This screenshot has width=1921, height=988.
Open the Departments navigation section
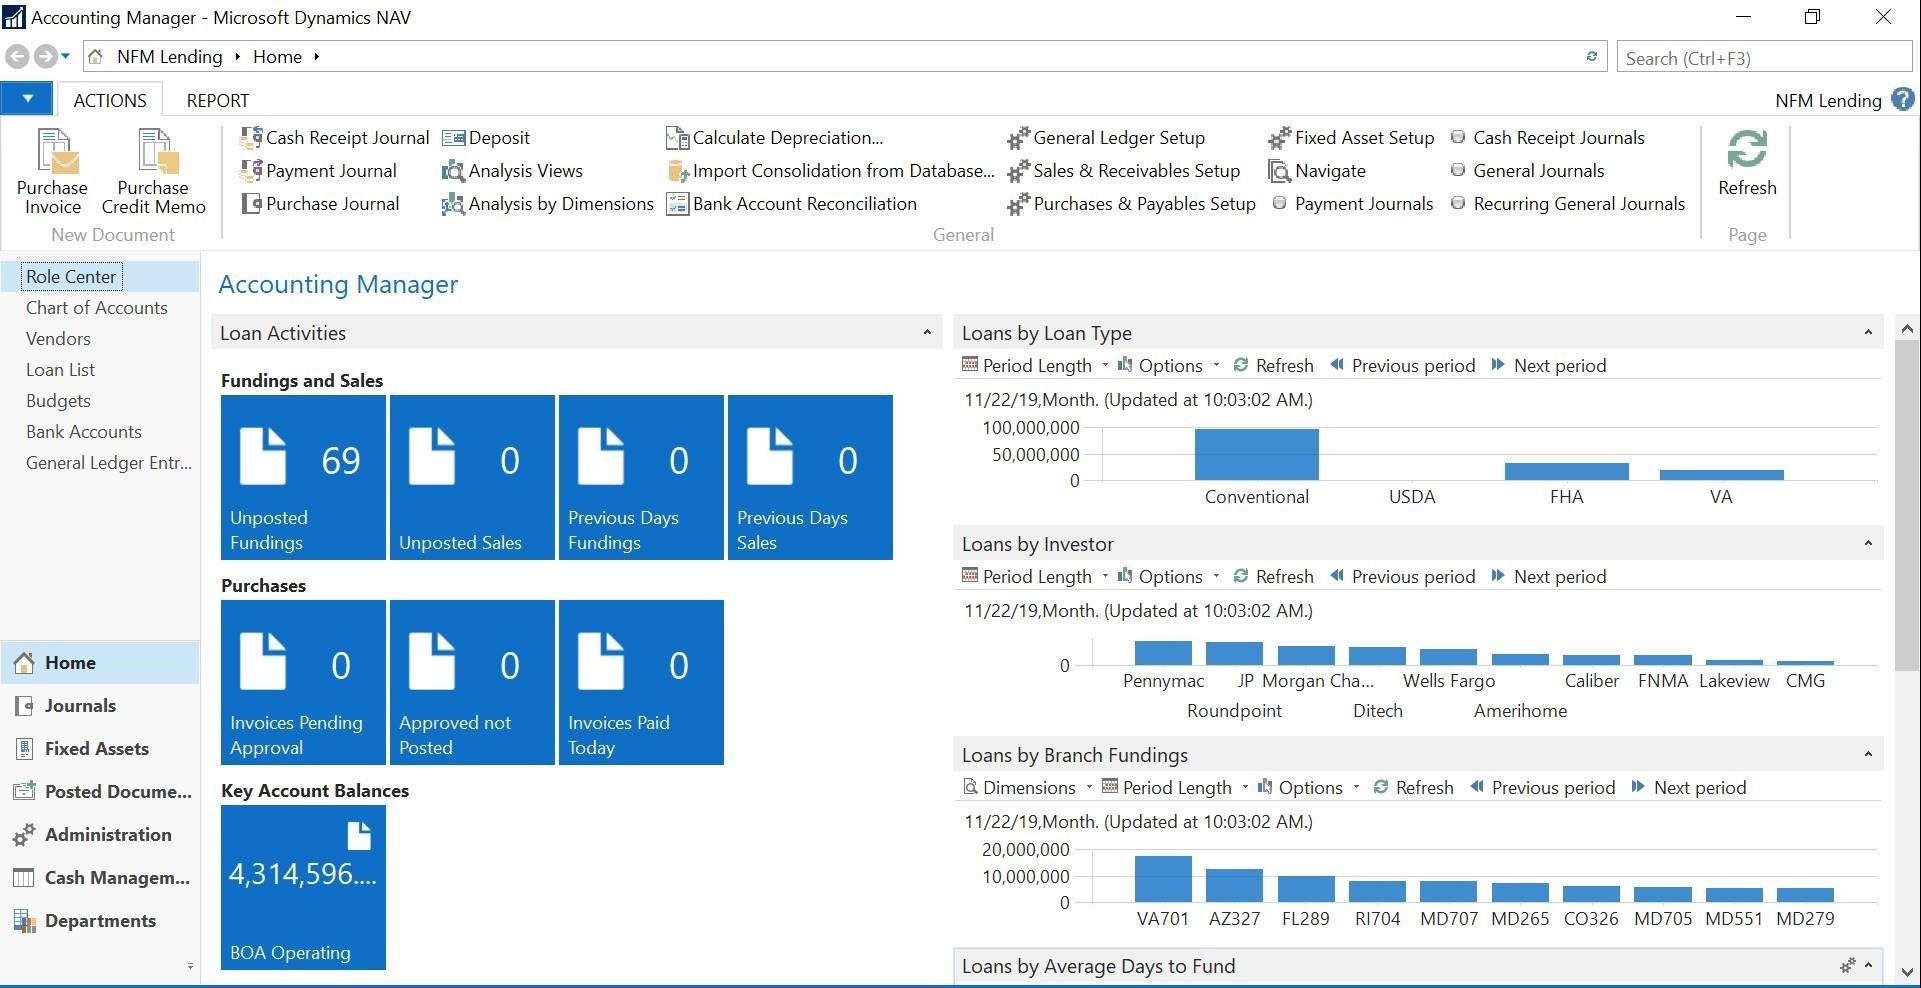[x=100, y=921]
